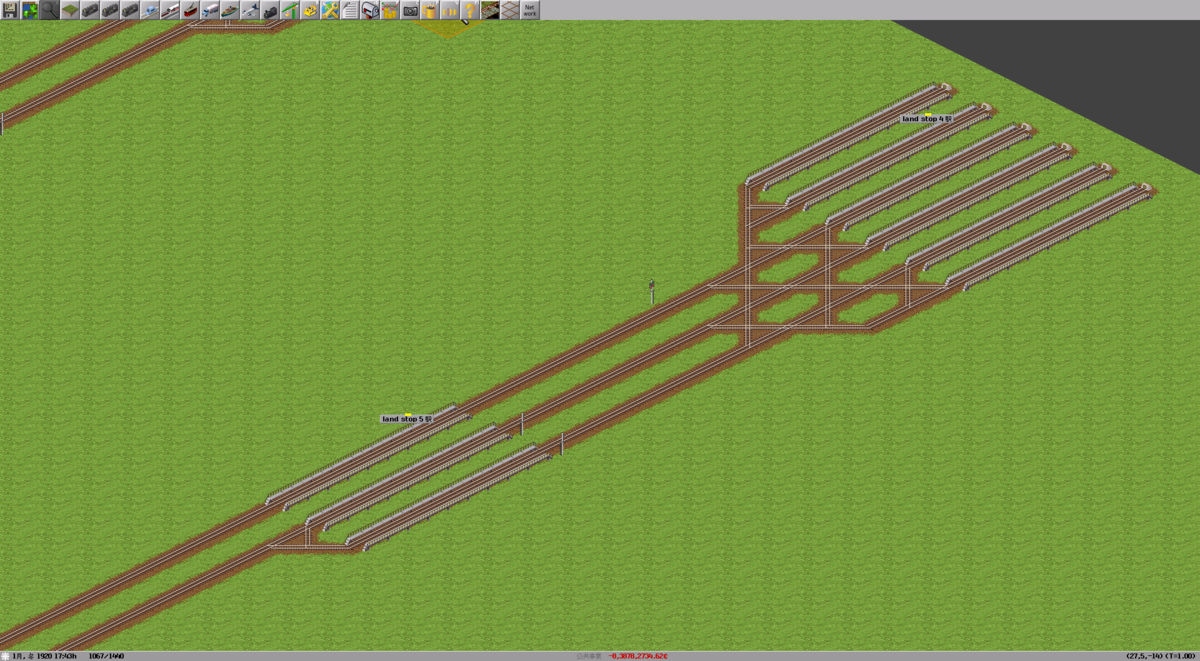Open the terrain slope tools
The height and width of the screenshot is (661, 1200).
coord(70,10)
